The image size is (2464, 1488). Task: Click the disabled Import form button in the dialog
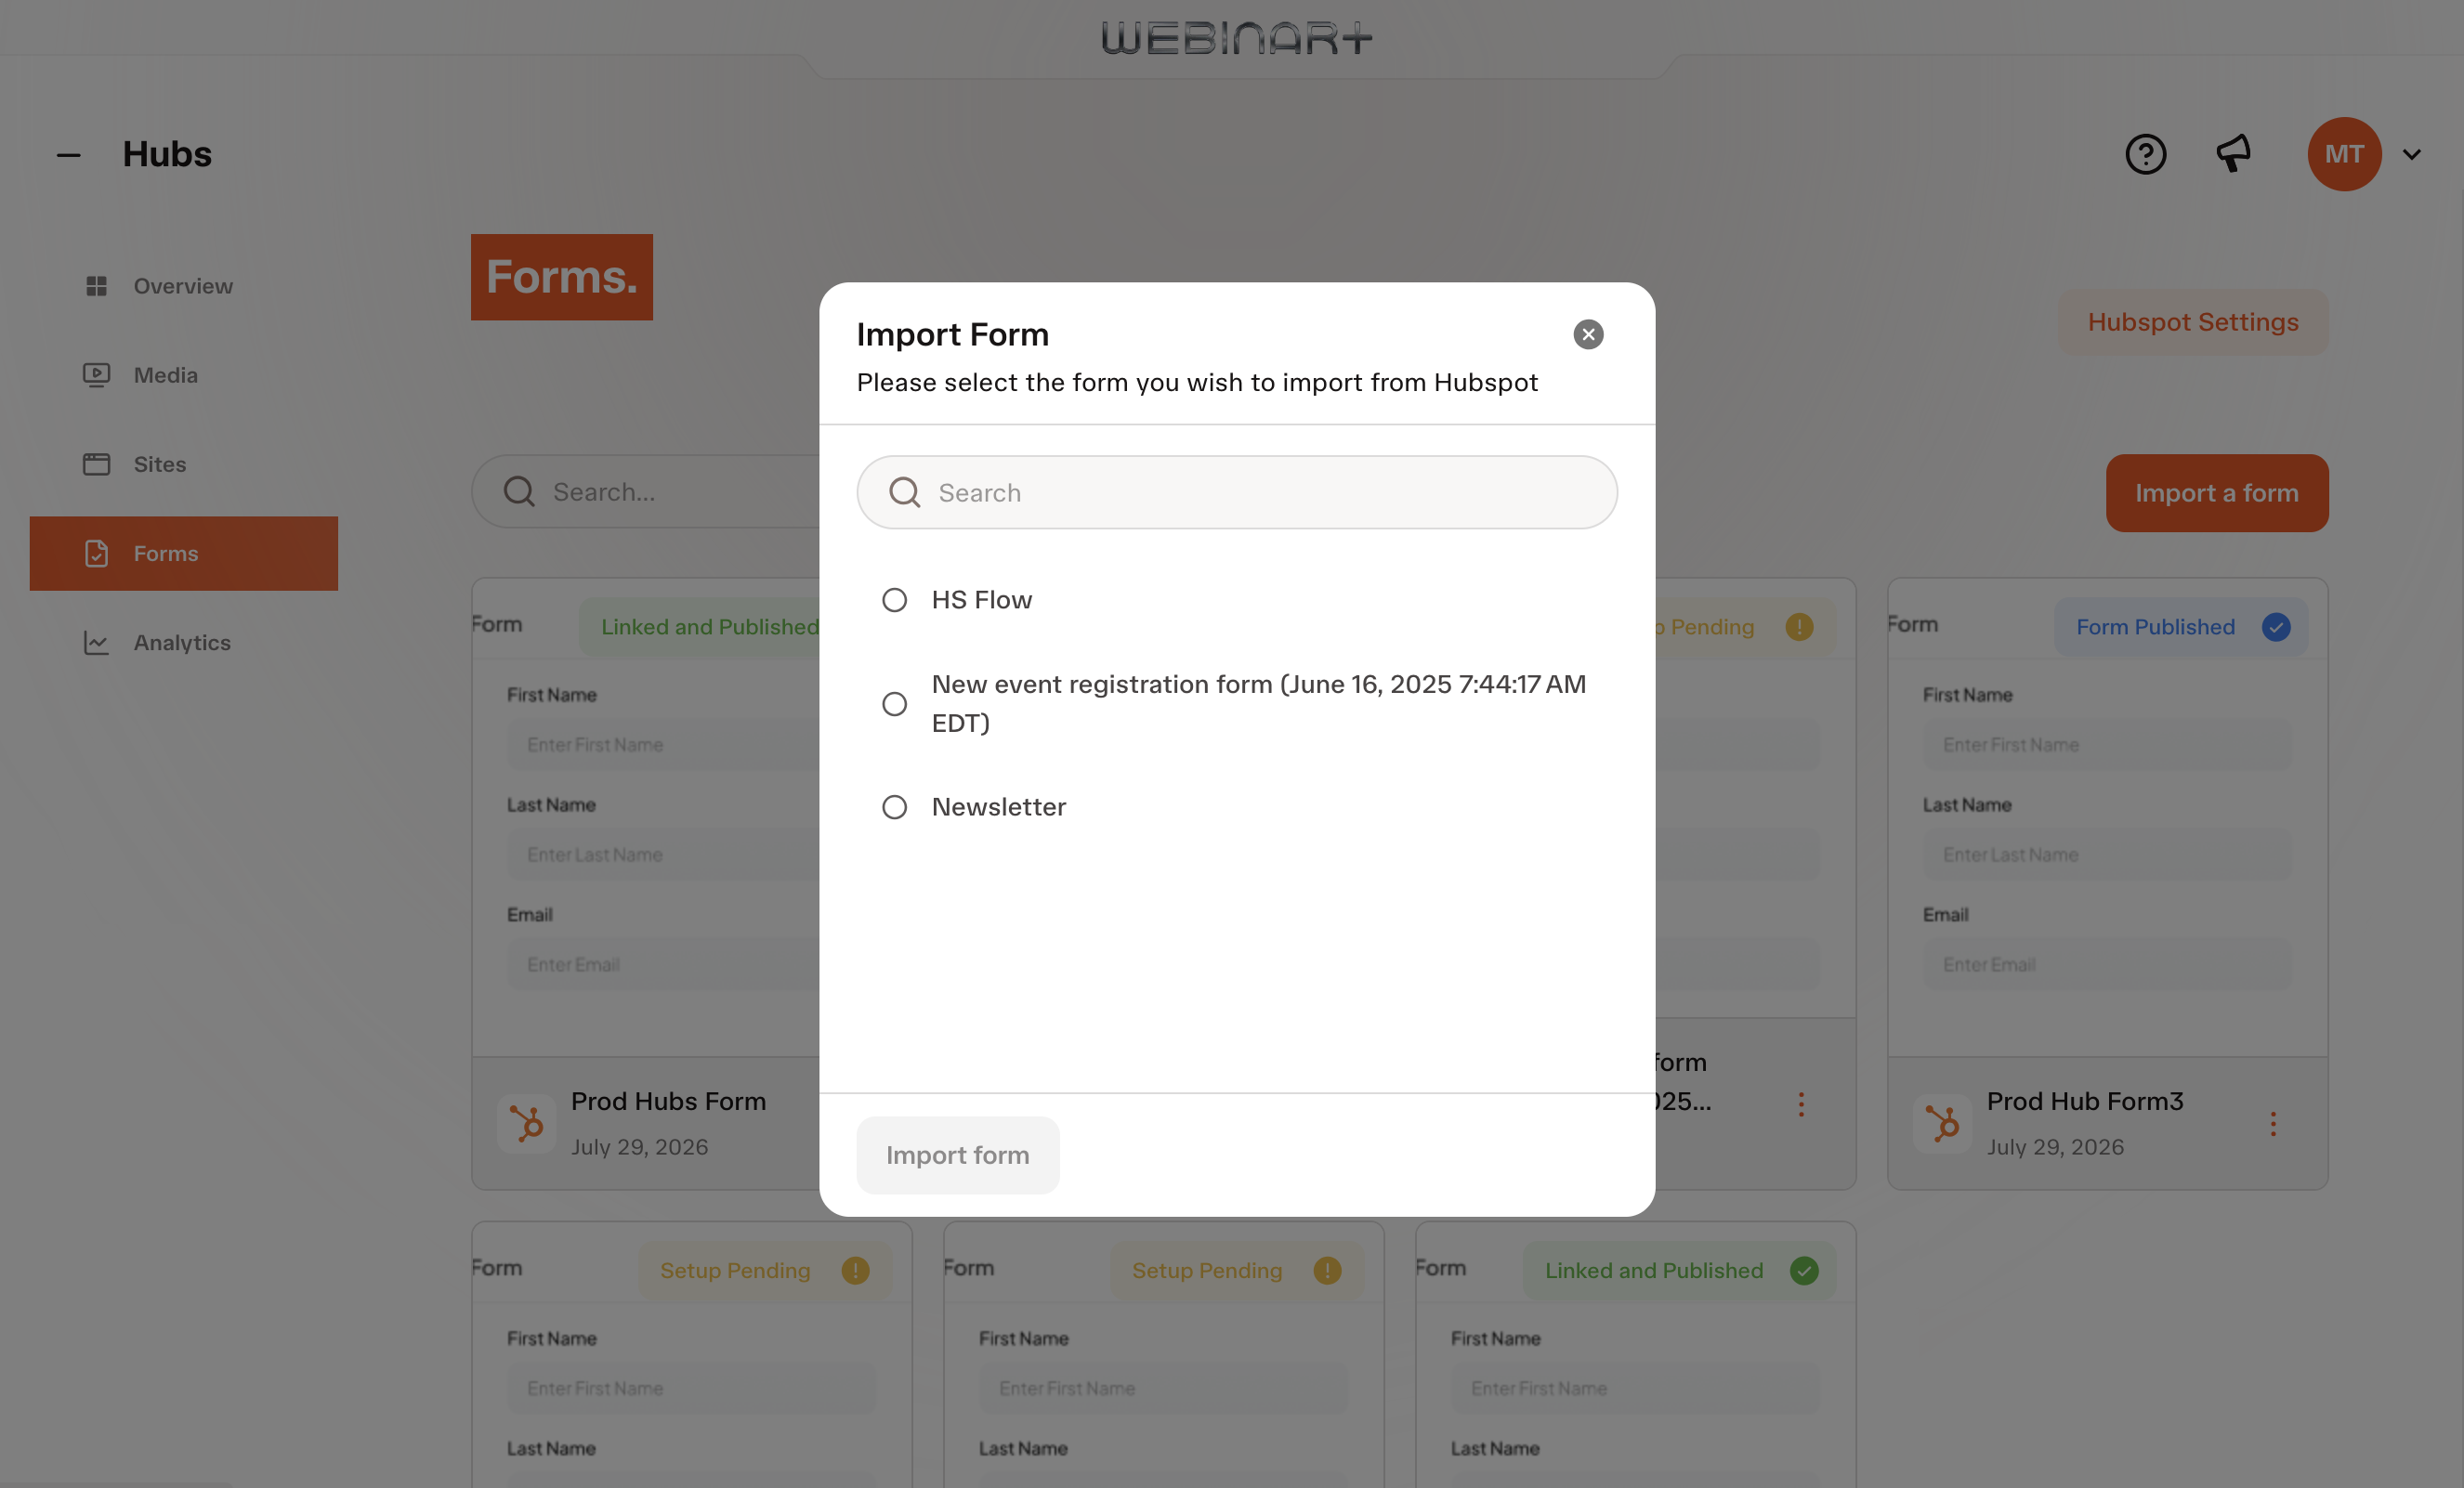[958, 1155]
